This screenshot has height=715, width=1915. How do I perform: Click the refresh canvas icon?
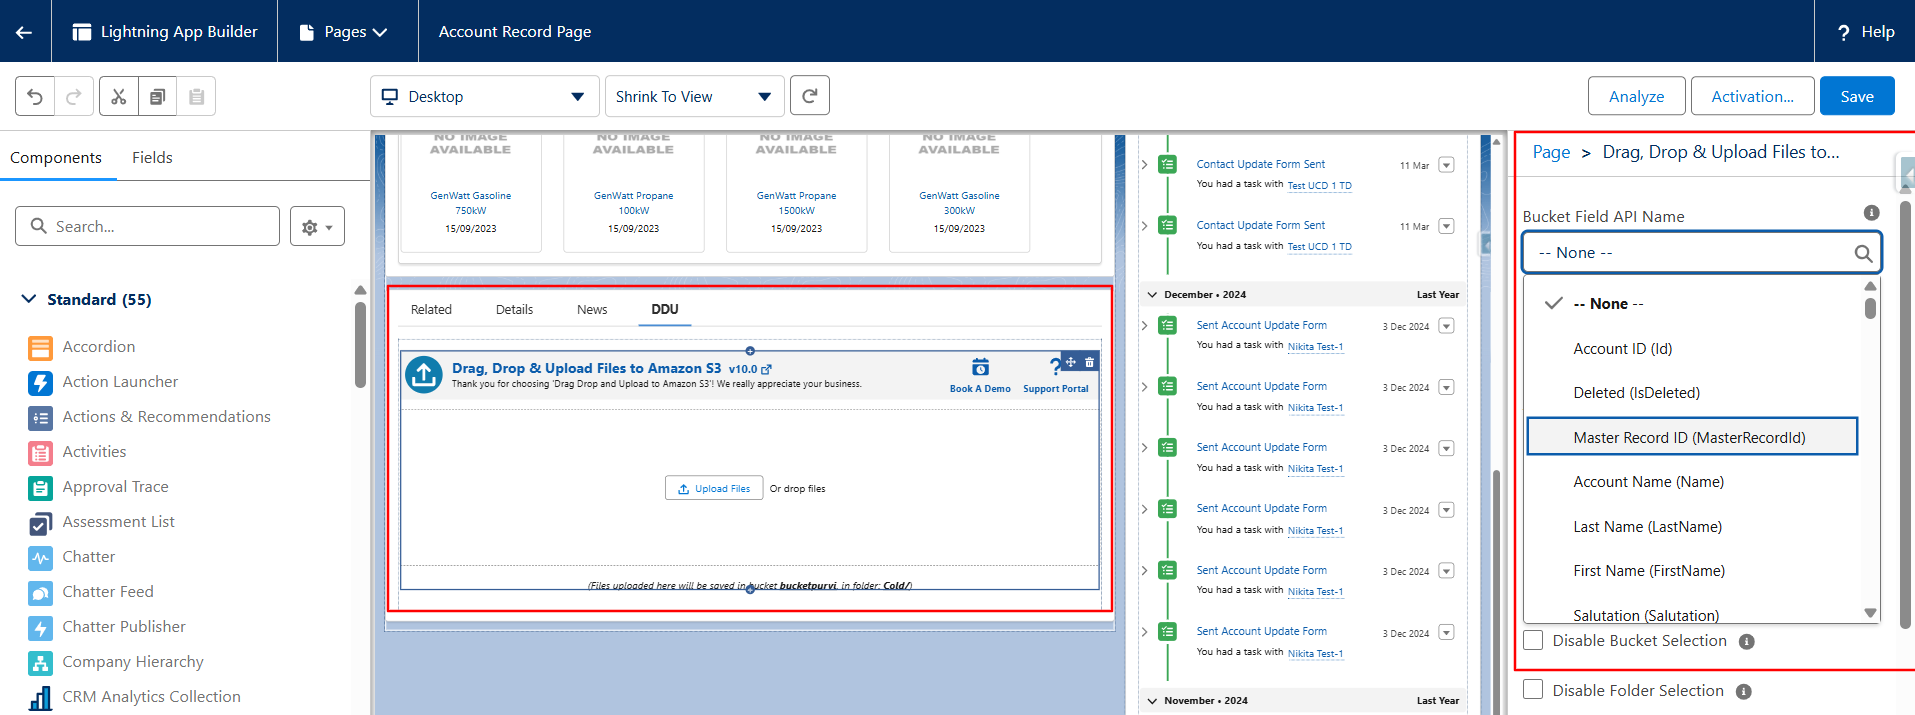pyautogui.click(x=810, y=96)
